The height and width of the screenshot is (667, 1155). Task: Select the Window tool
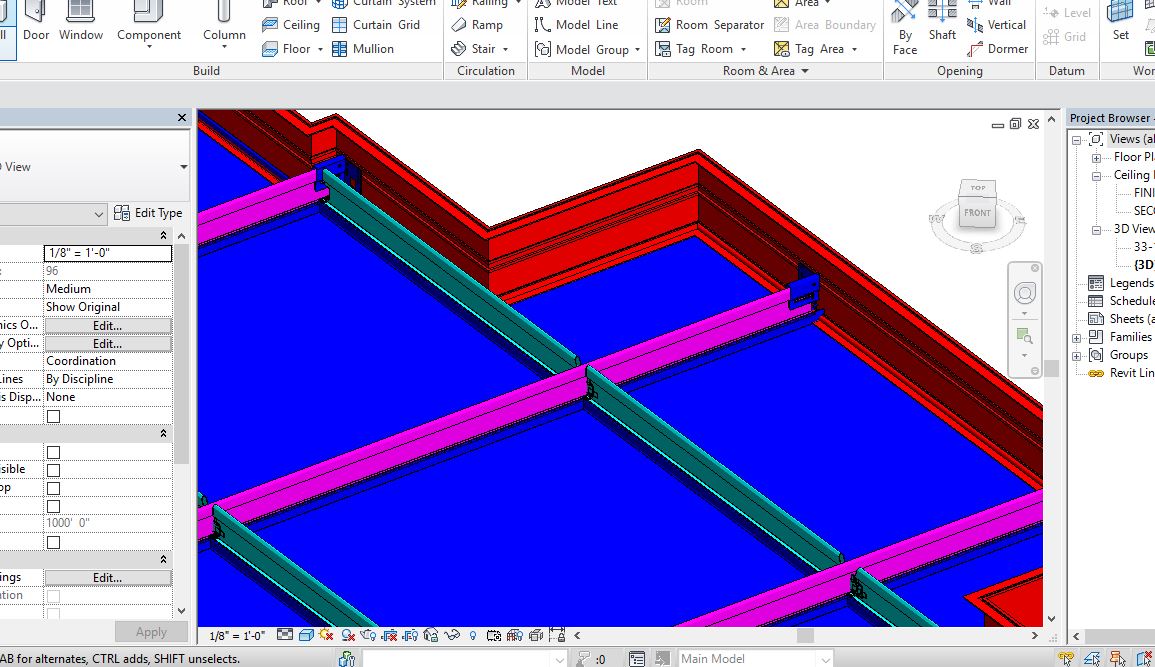pyautogui.click(x=81, y=22)
